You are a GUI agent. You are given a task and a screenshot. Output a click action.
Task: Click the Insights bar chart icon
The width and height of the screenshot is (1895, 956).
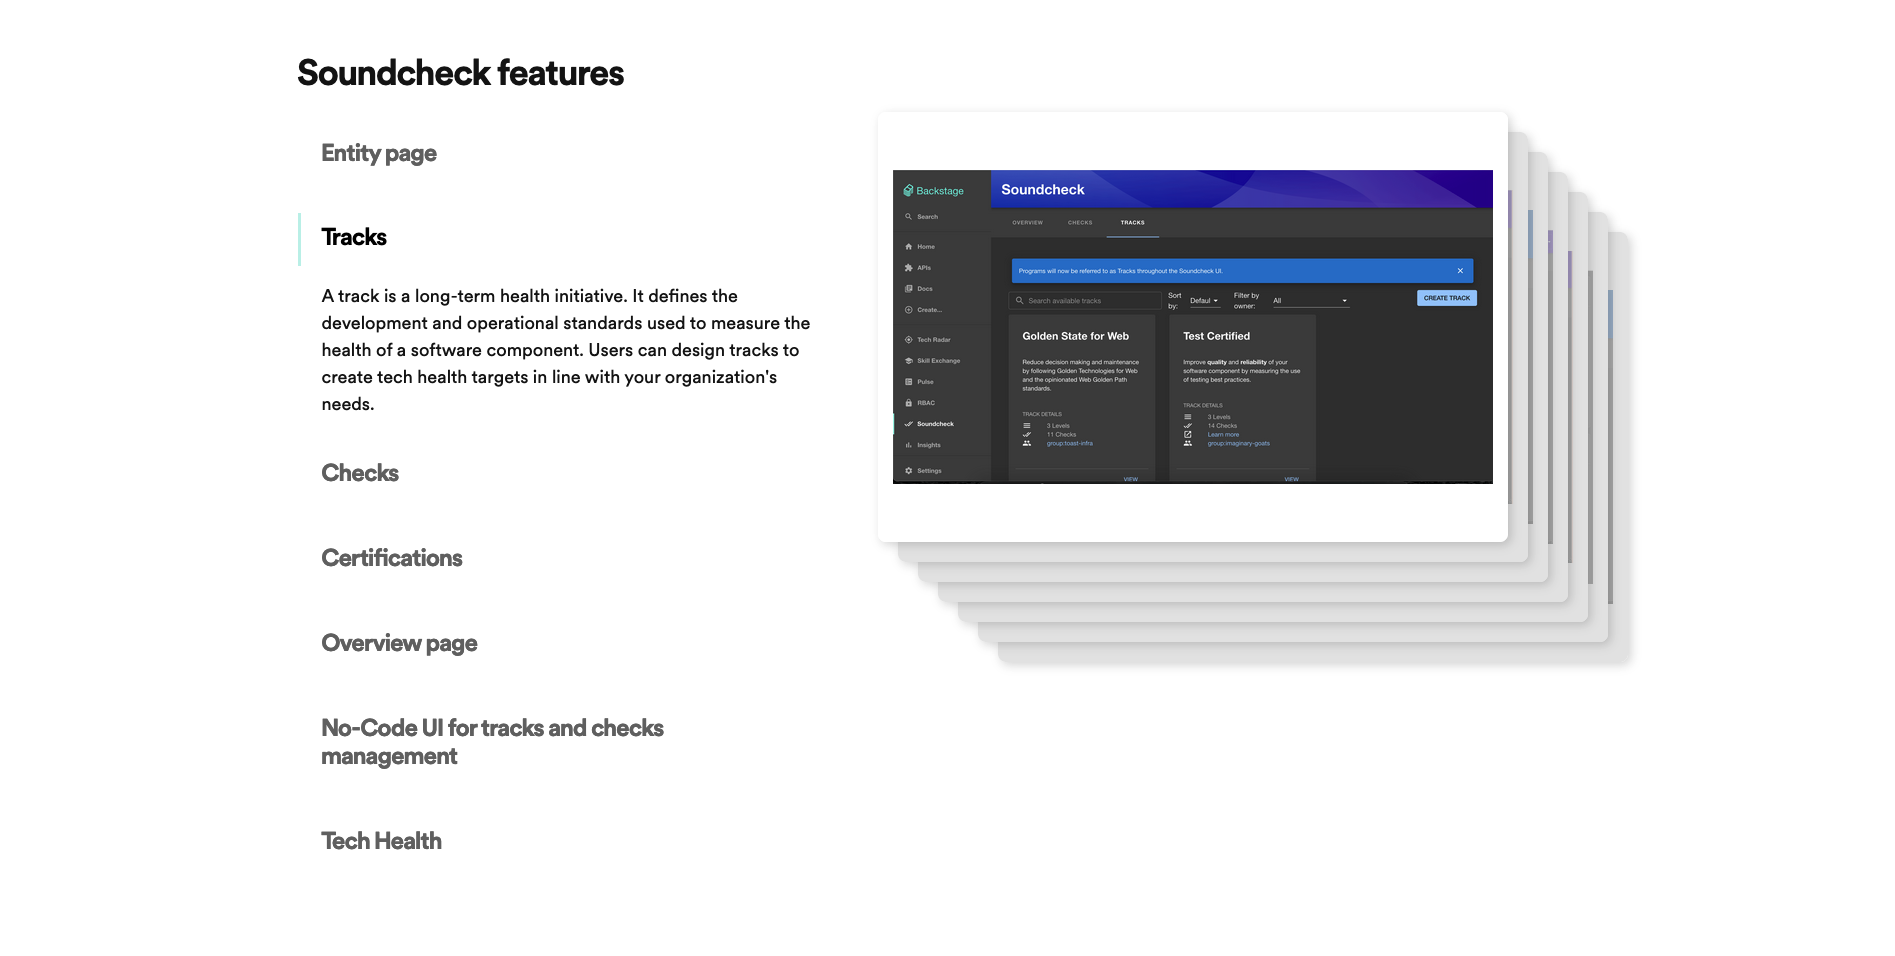point(908,445)
